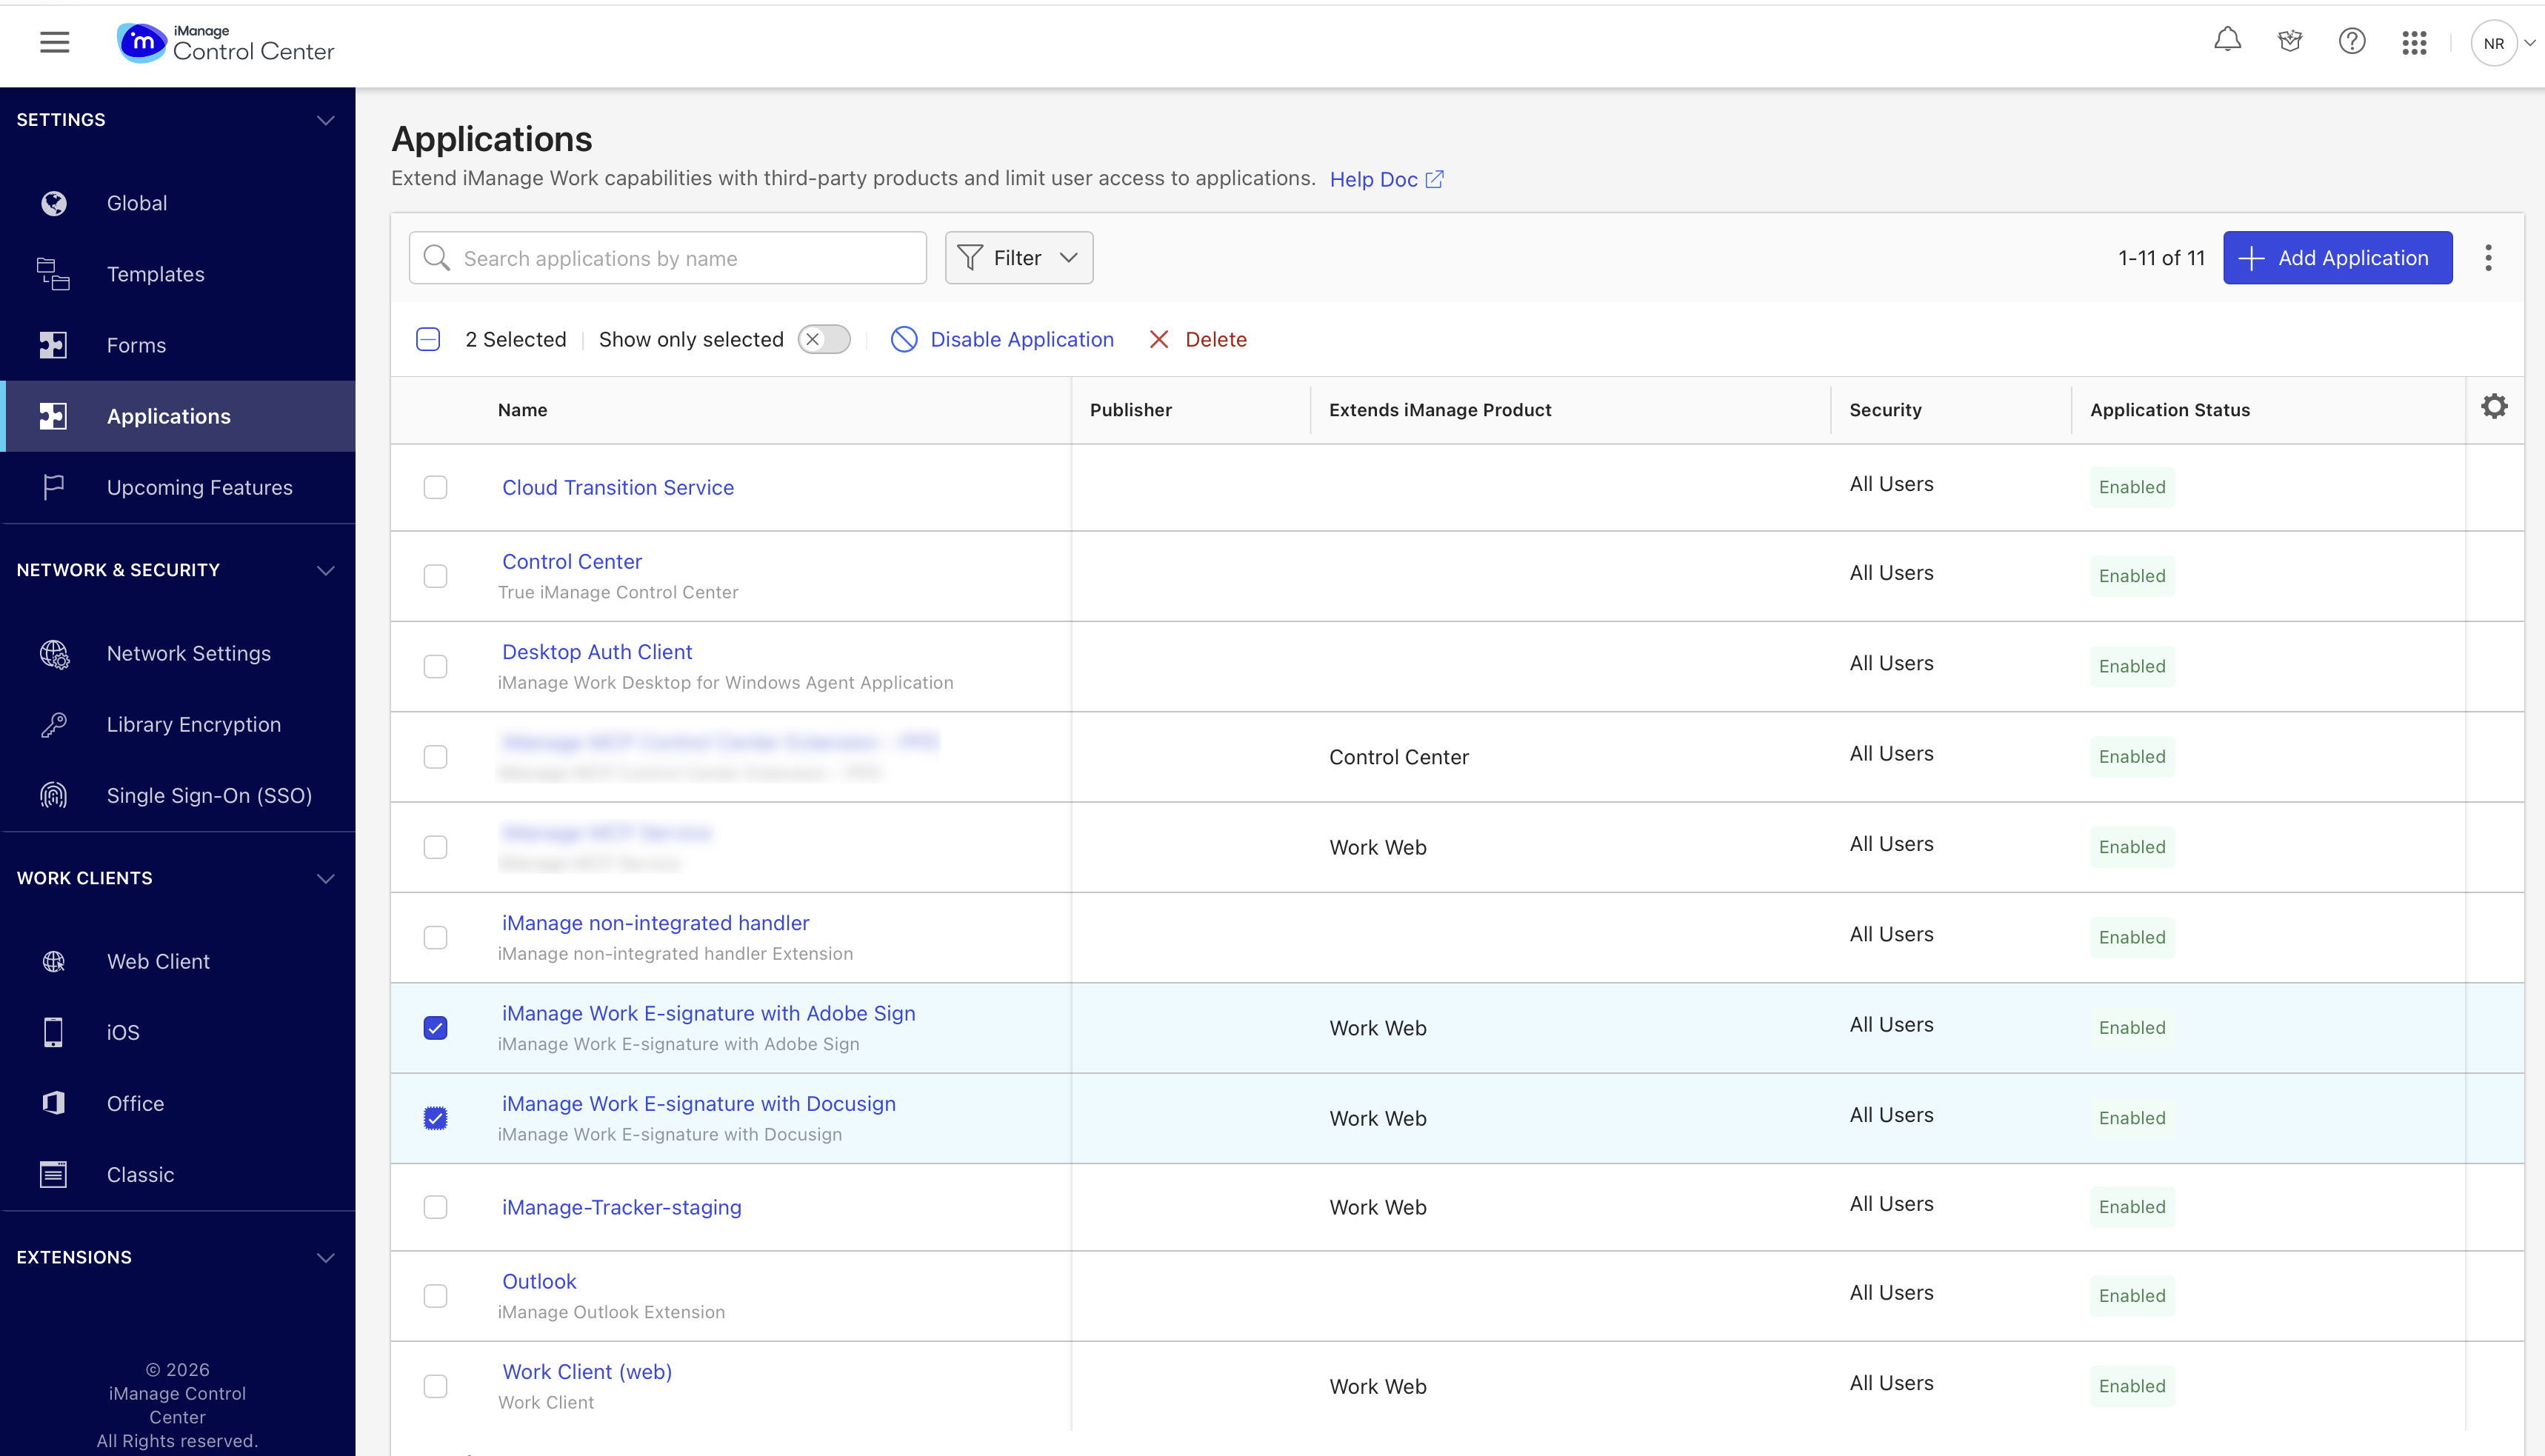Toggle the Show only selected switch
This screenshot has width=2545, height=1456.
[824, 340]
